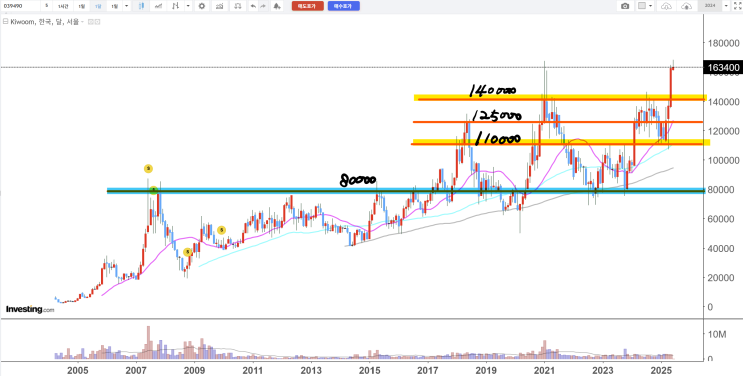The width and height of the screenshot is (743, 376).
Task: Expand dropdown next to 2024 label
Action: (726, 6)
